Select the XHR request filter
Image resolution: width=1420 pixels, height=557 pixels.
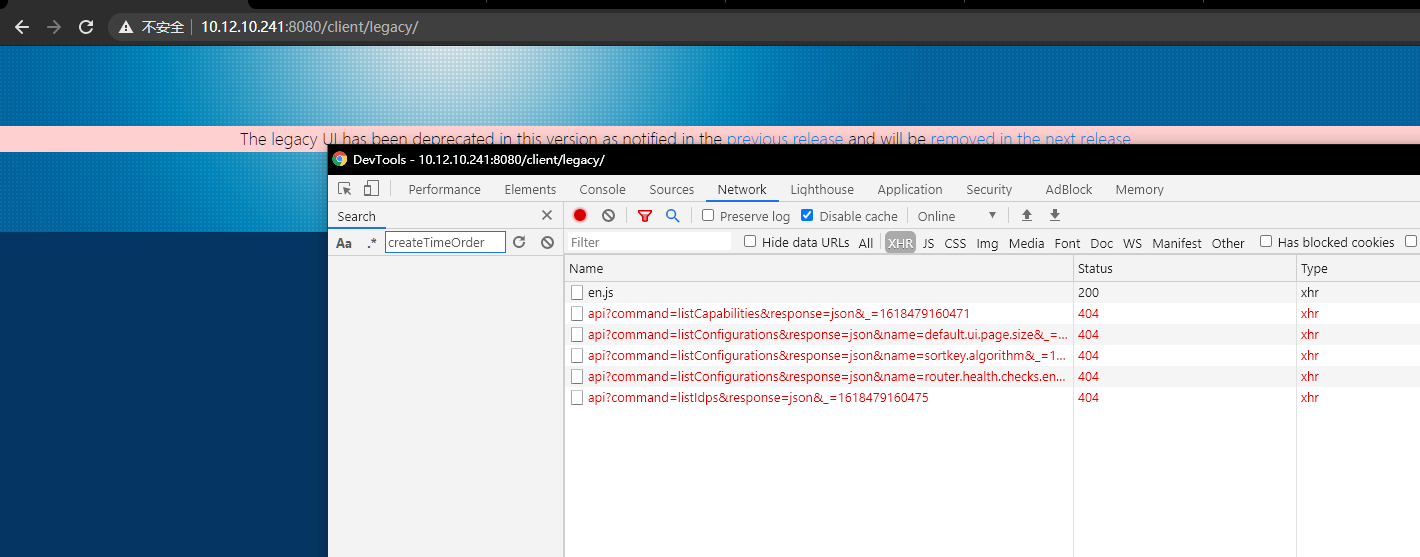[x=900, y=243]
